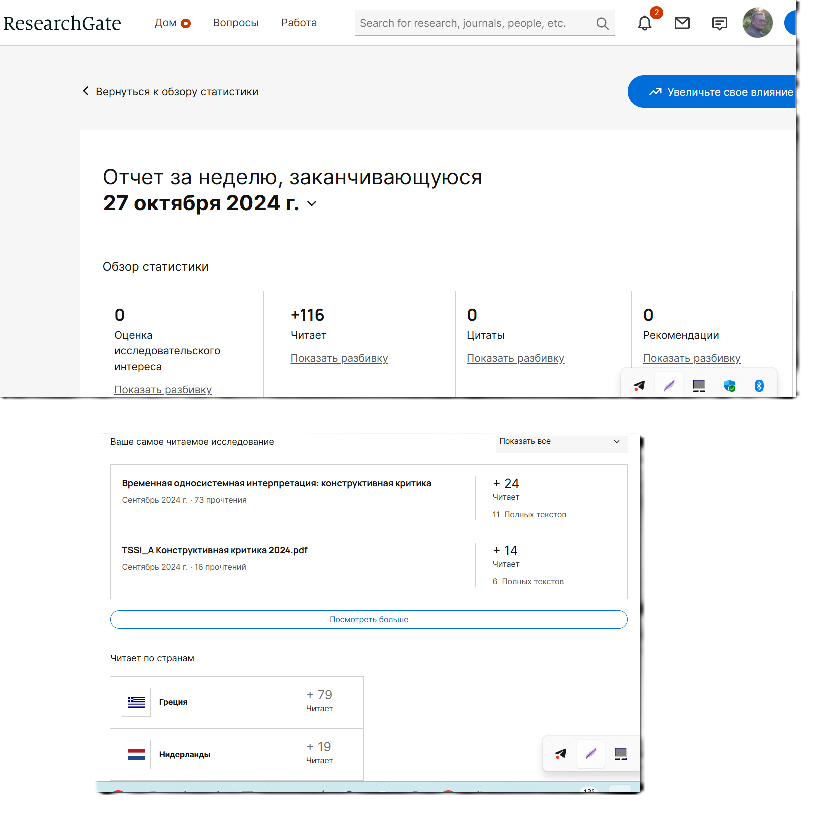Click Читает по странам heading
Image resolution: width=819 pixels, height=817 pixels.
click(x=152, y=658)
